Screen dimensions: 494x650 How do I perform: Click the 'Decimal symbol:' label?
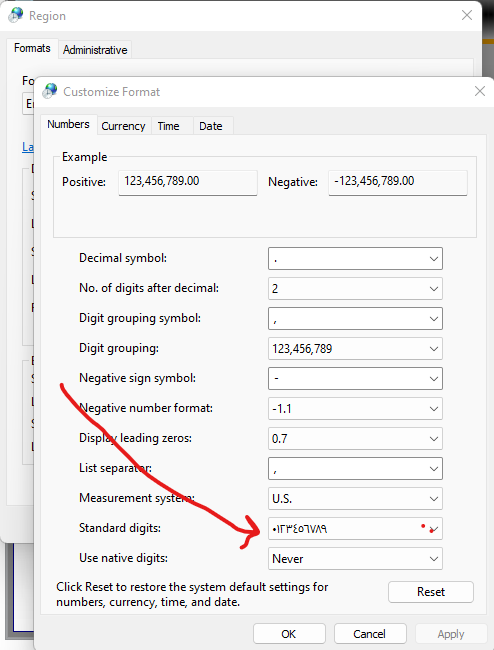pyautogui.click(x=123, y=258)
